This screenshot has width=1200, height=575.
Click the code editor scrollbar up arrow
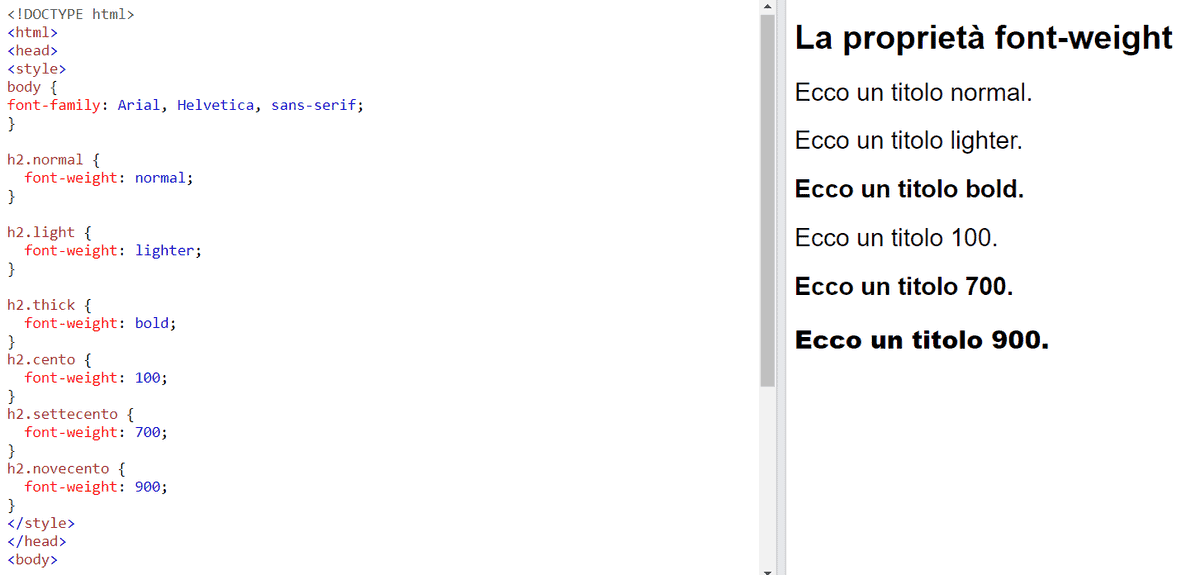(767, 6)
